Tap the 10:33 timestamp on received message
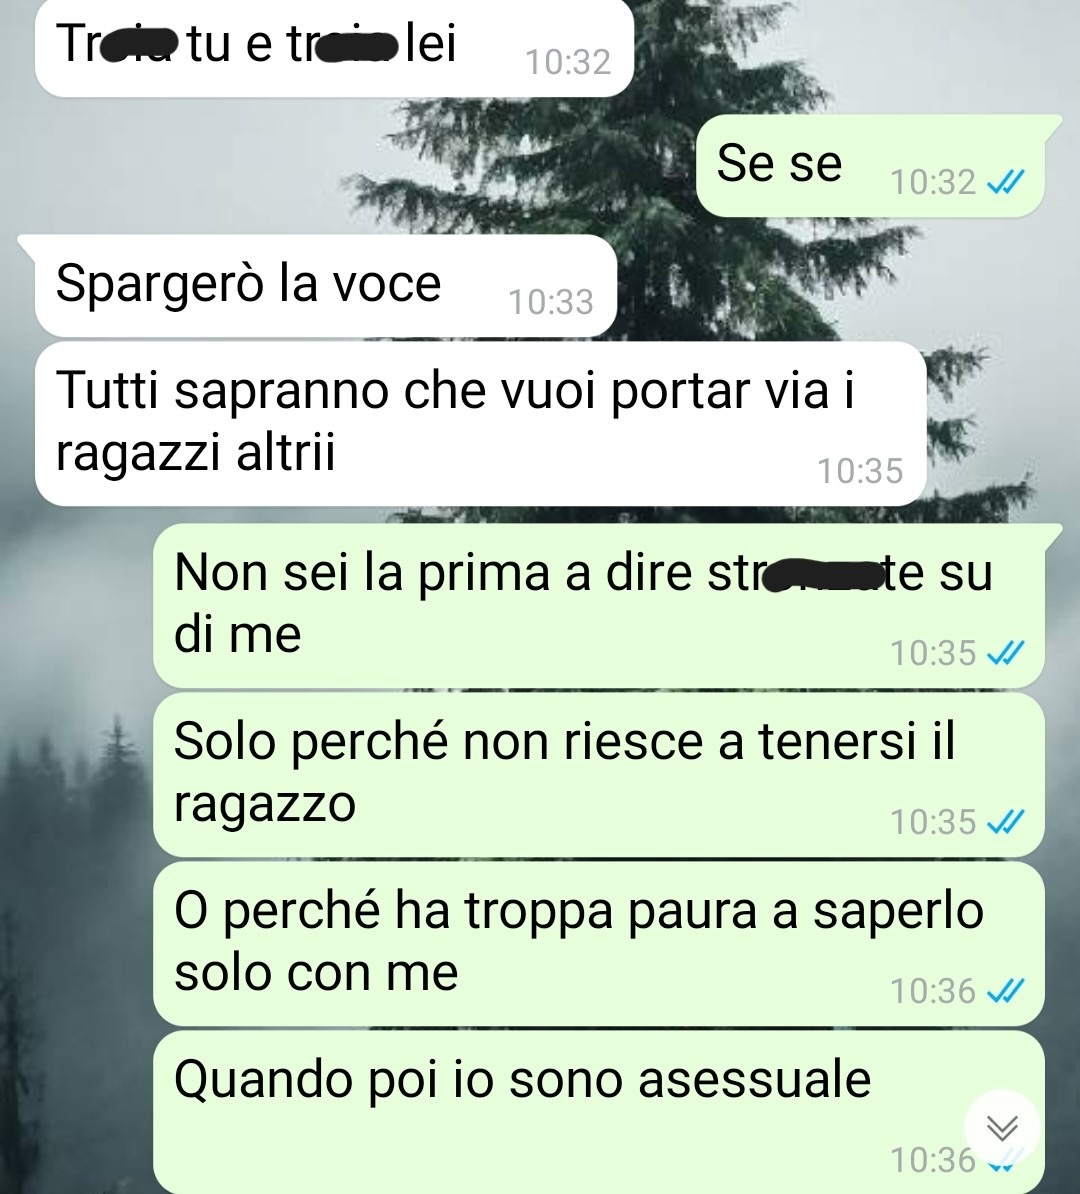This screenshot has width=1080, height=1194. point(551,302)
